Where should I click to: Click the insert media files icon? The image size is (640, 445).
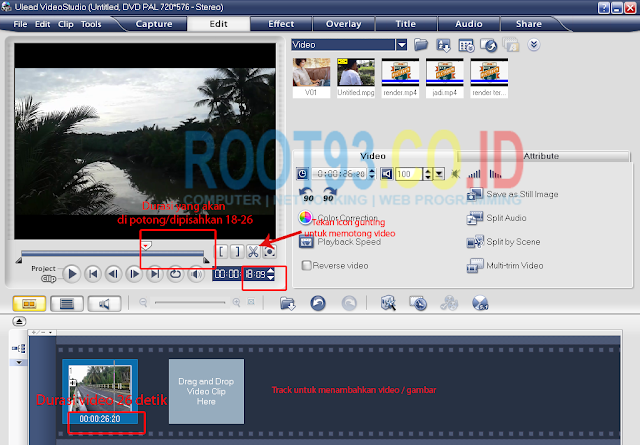287,303
